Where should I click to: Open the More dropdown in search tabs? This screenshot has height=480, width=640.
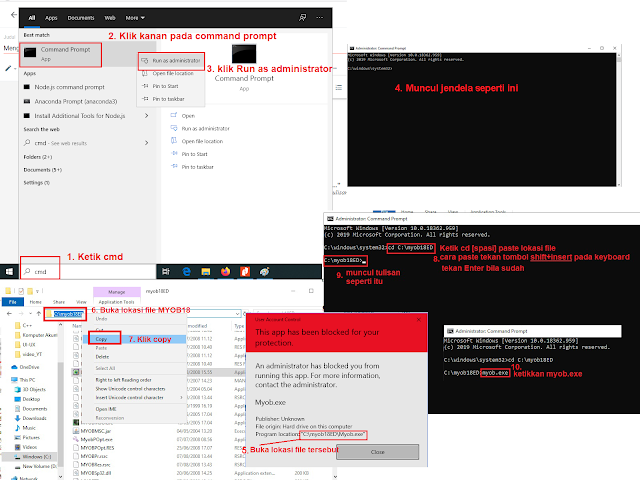tap(135, 18)
